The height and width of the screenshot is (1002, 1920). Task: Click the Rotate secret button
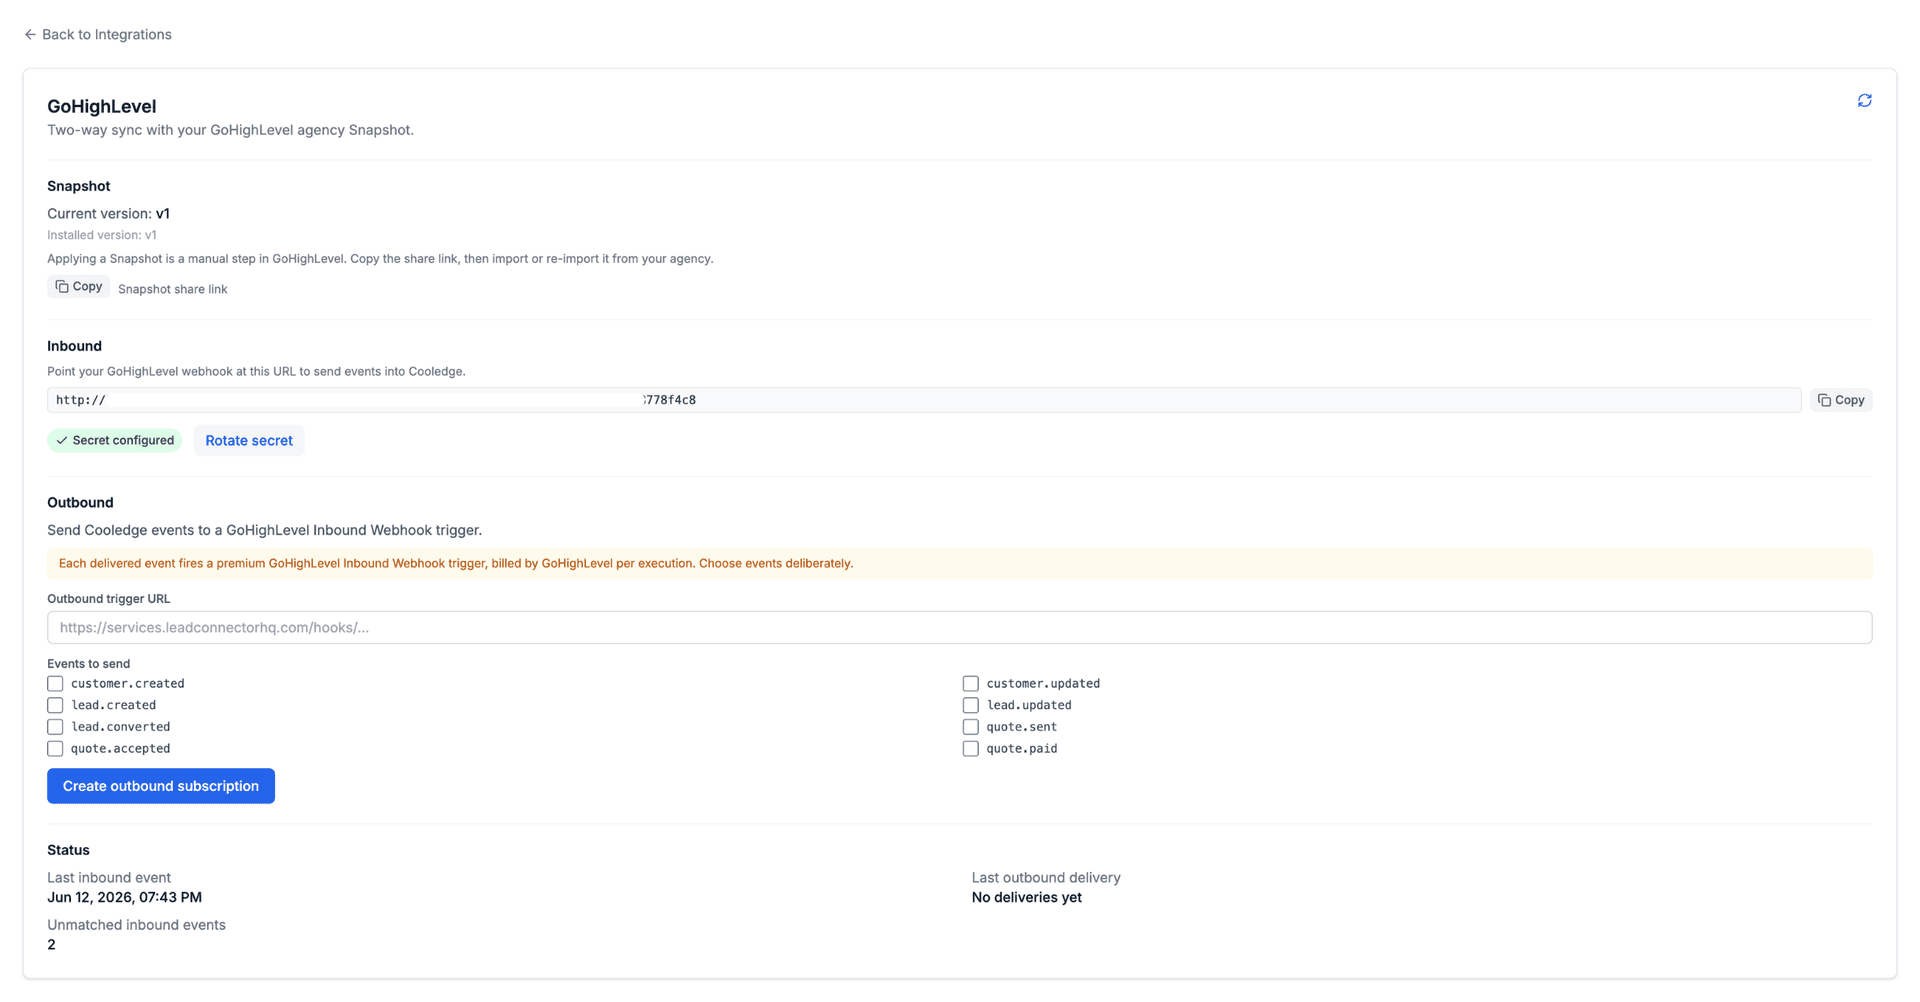[x=249, y=440]
